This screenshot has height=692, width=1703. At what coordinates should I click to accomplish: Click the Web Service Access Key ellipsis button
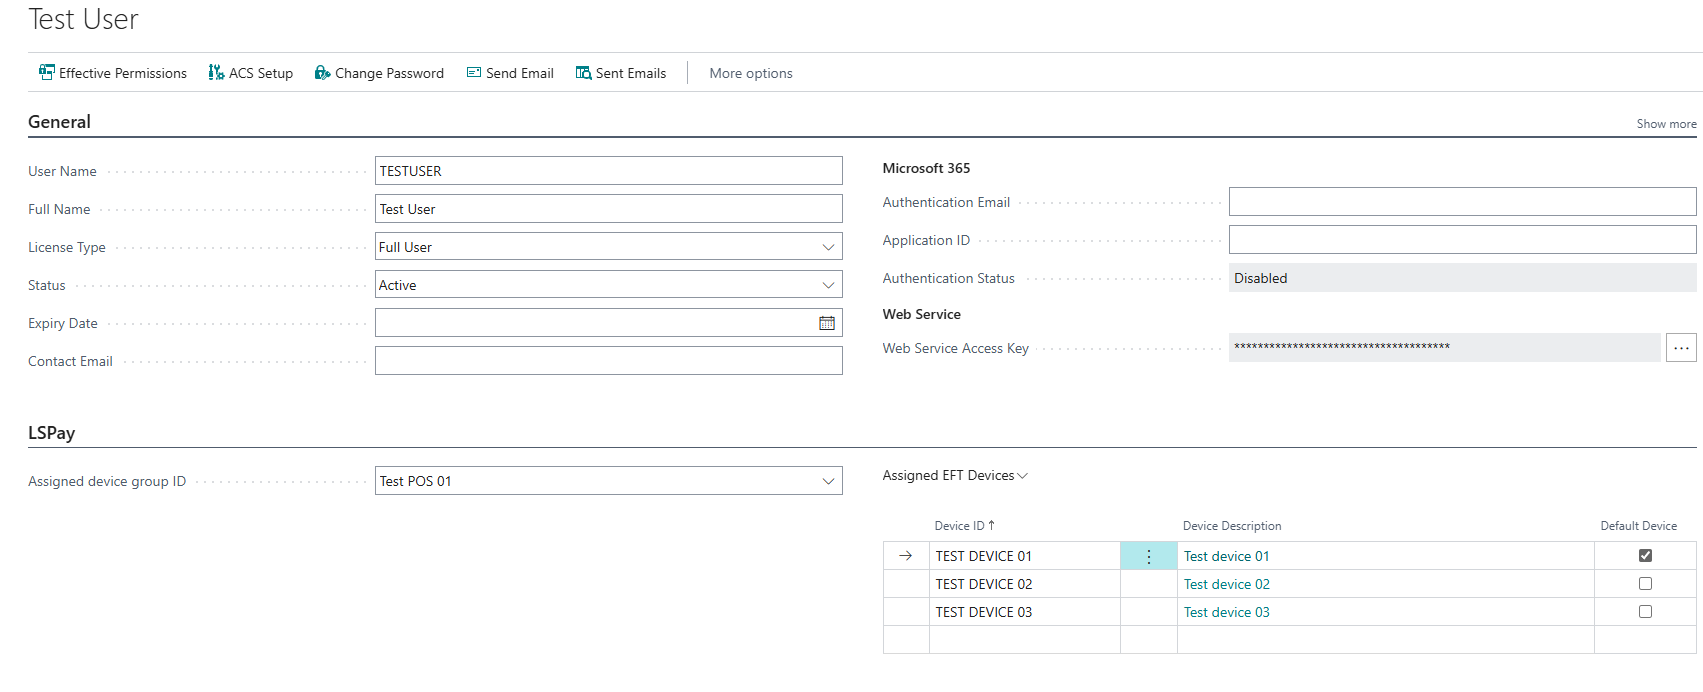[x=1681, y=348]
